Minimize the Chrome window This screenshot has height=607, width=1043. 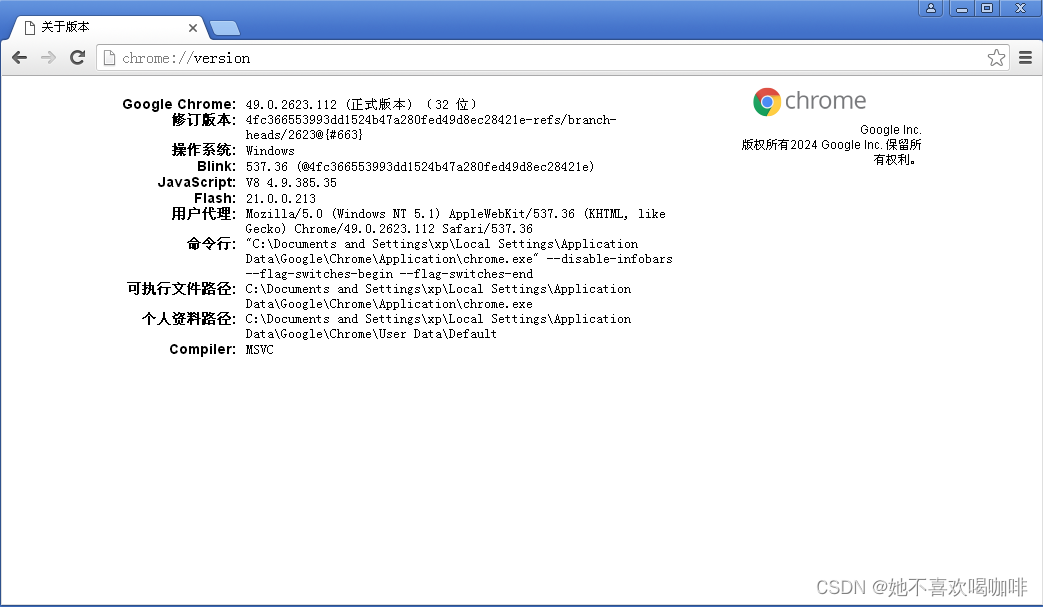pos(962,8)
